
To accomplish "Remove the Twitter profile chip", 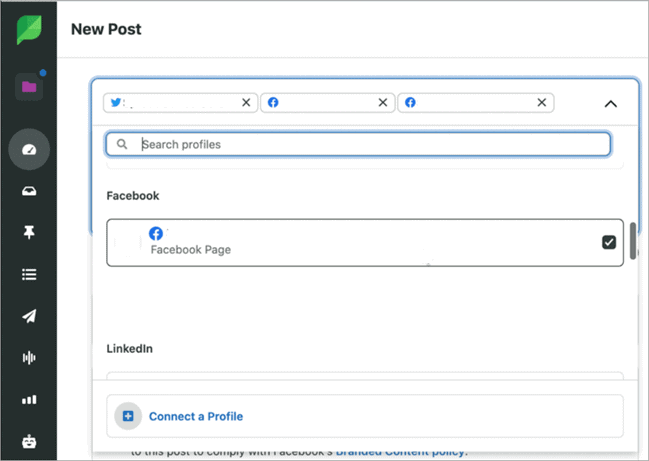I will tap(246, 103).
